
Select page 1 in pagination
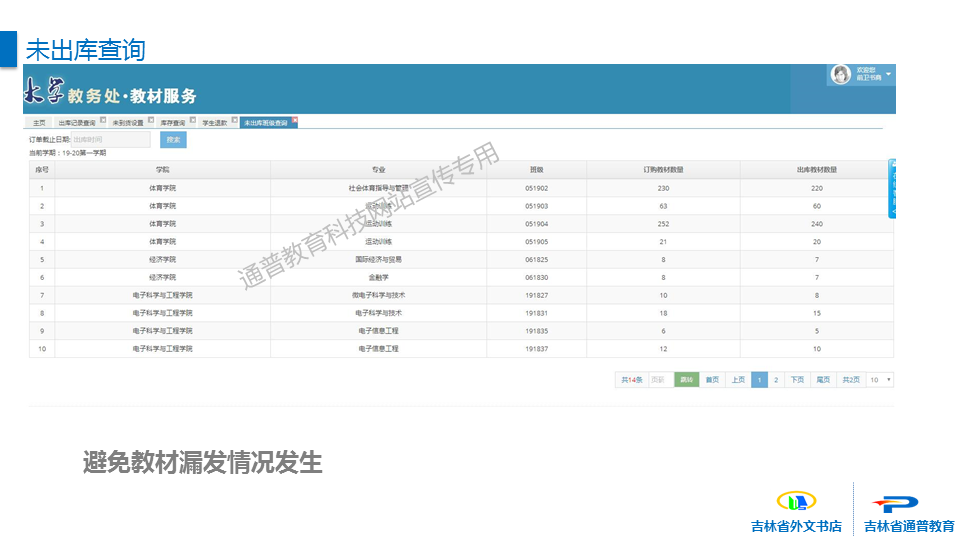pos(759,380)
